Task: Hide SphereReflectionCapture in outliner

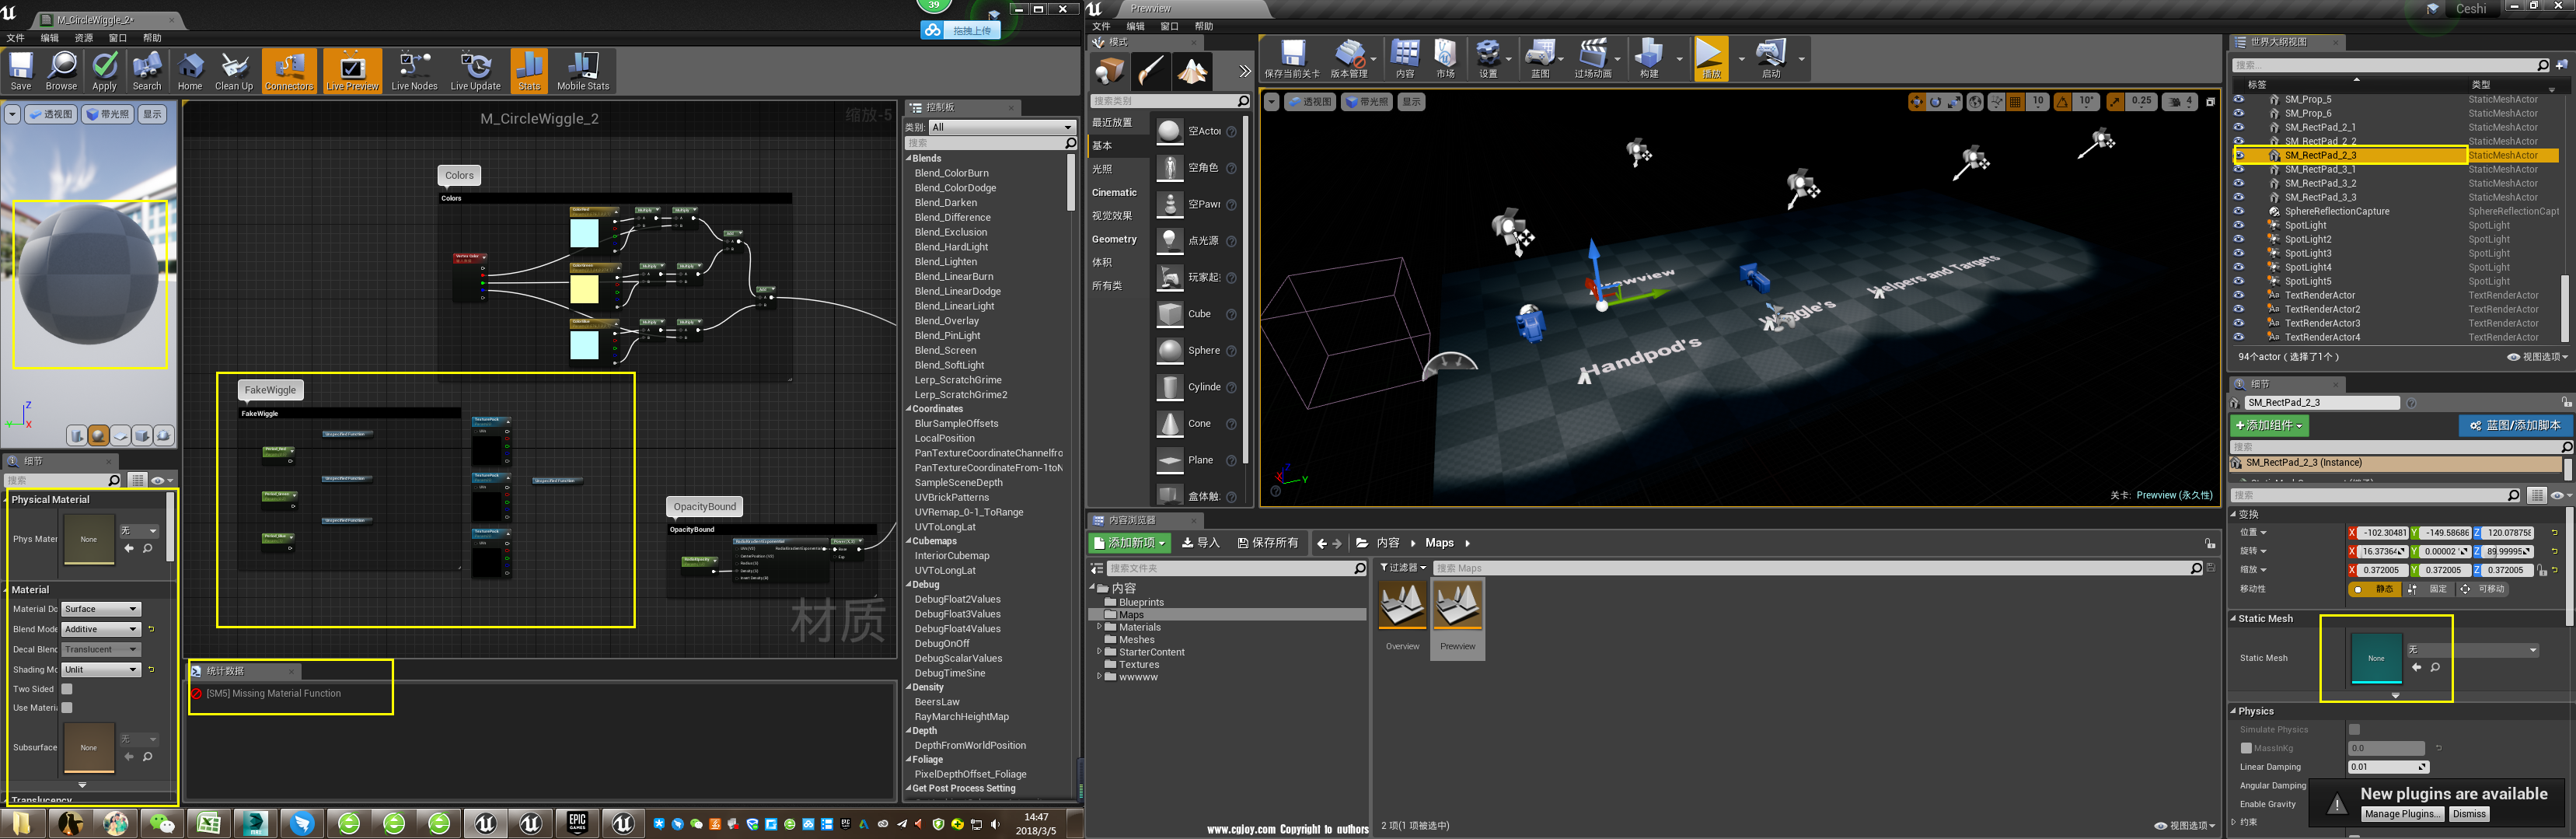Action: [x=2239, y=211]
